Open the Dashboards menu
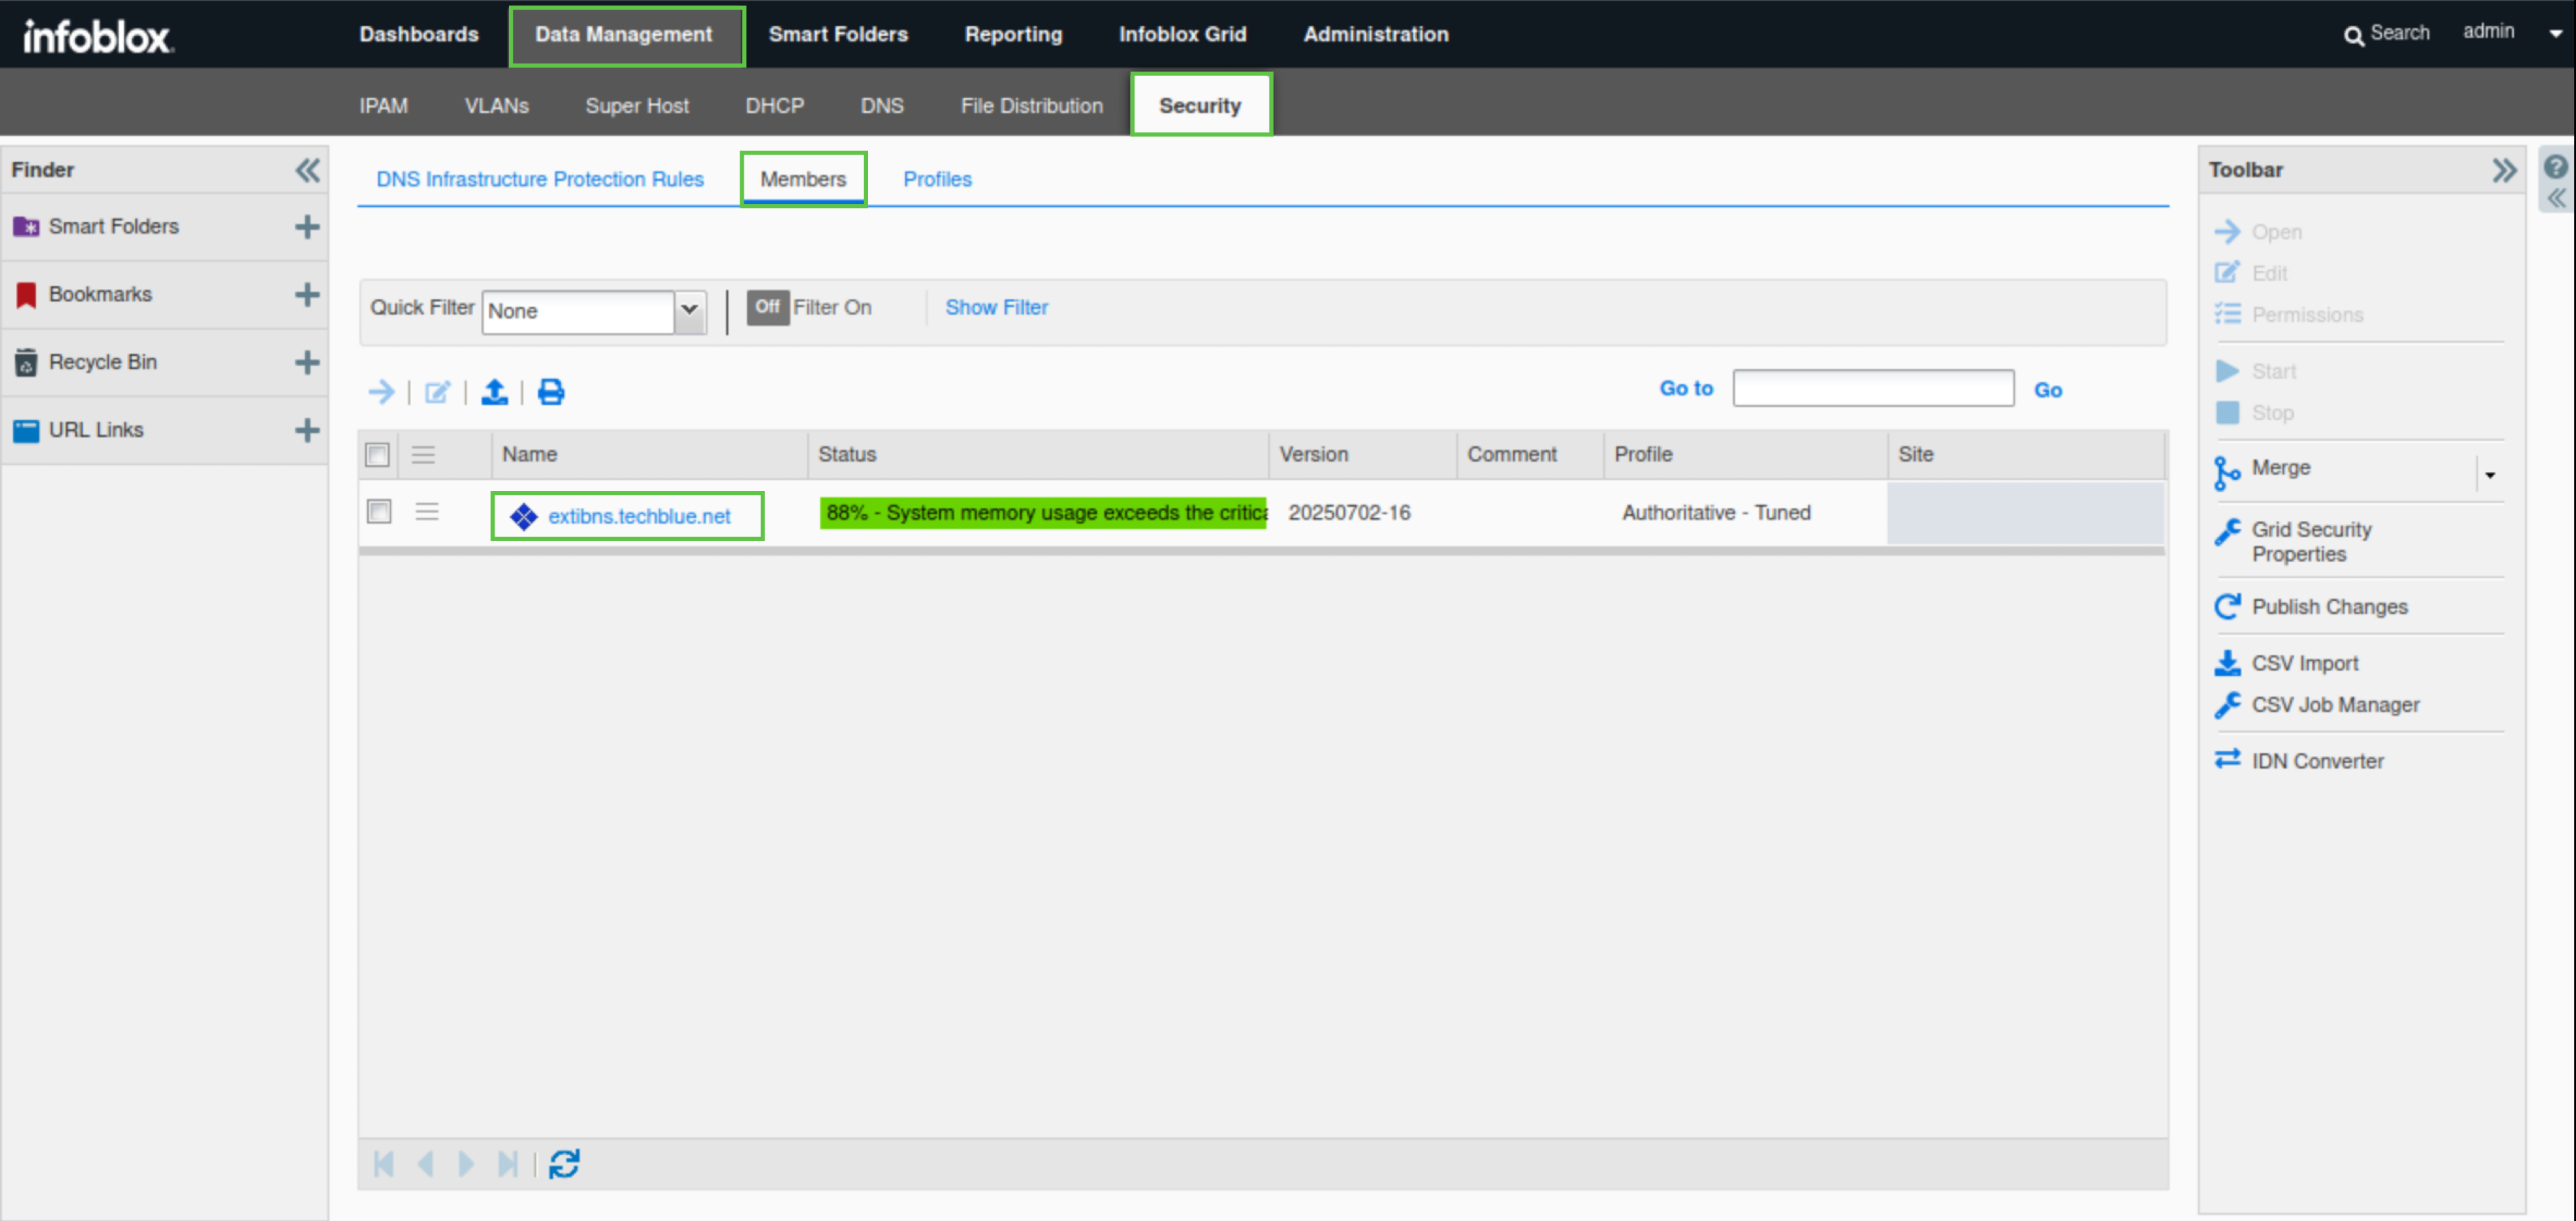2576x1221 pixels. [x=419, y=34]
